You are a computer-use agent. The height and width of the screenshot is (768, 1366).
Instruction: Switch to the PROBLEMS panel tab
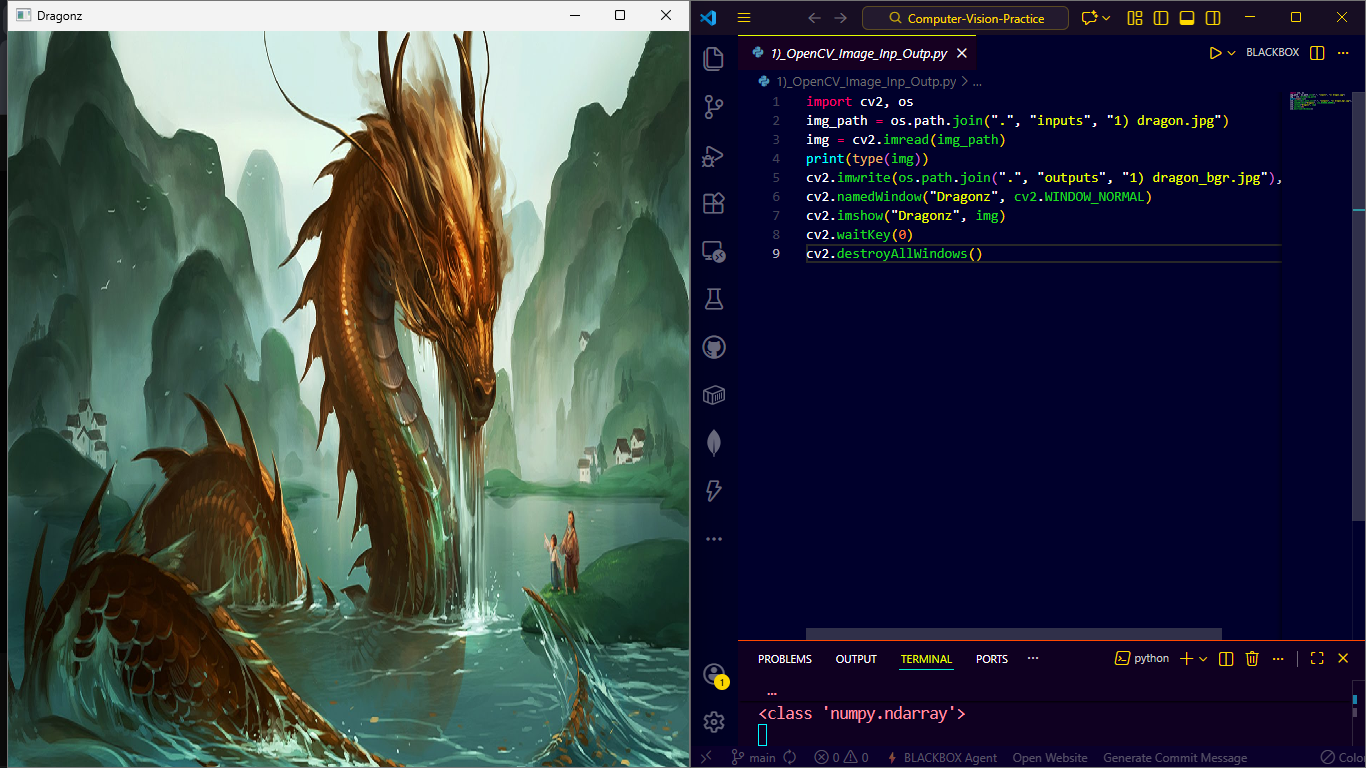point(785,659)
